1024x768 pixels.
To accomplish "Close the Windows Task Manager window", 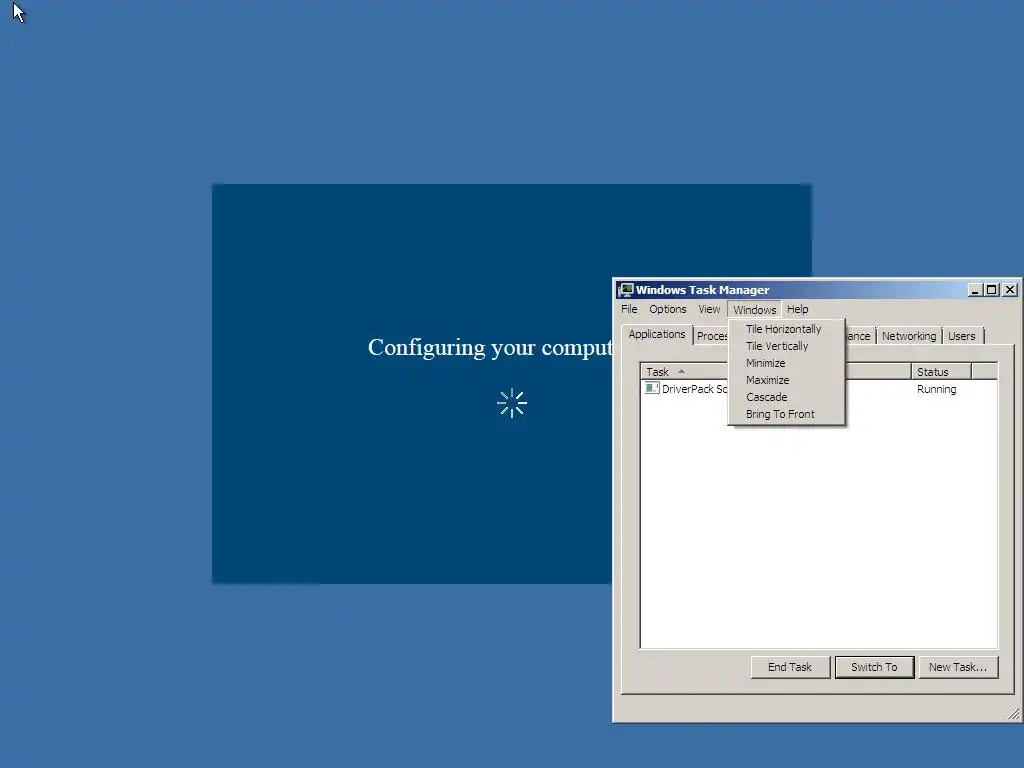I will click(x=1010, y=290).
